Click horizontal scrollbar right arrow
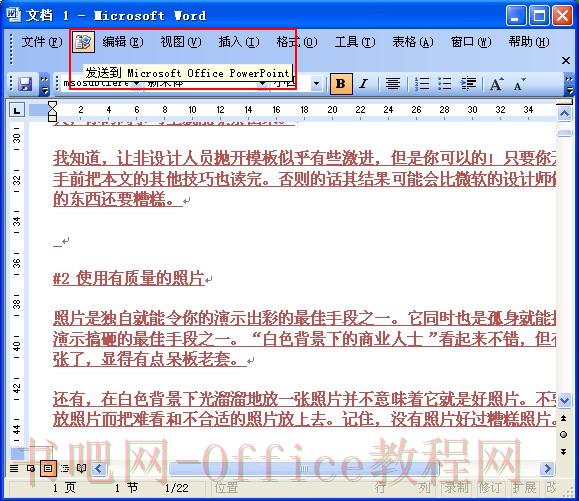Screen dimensions: 579x501 point(547,469)
